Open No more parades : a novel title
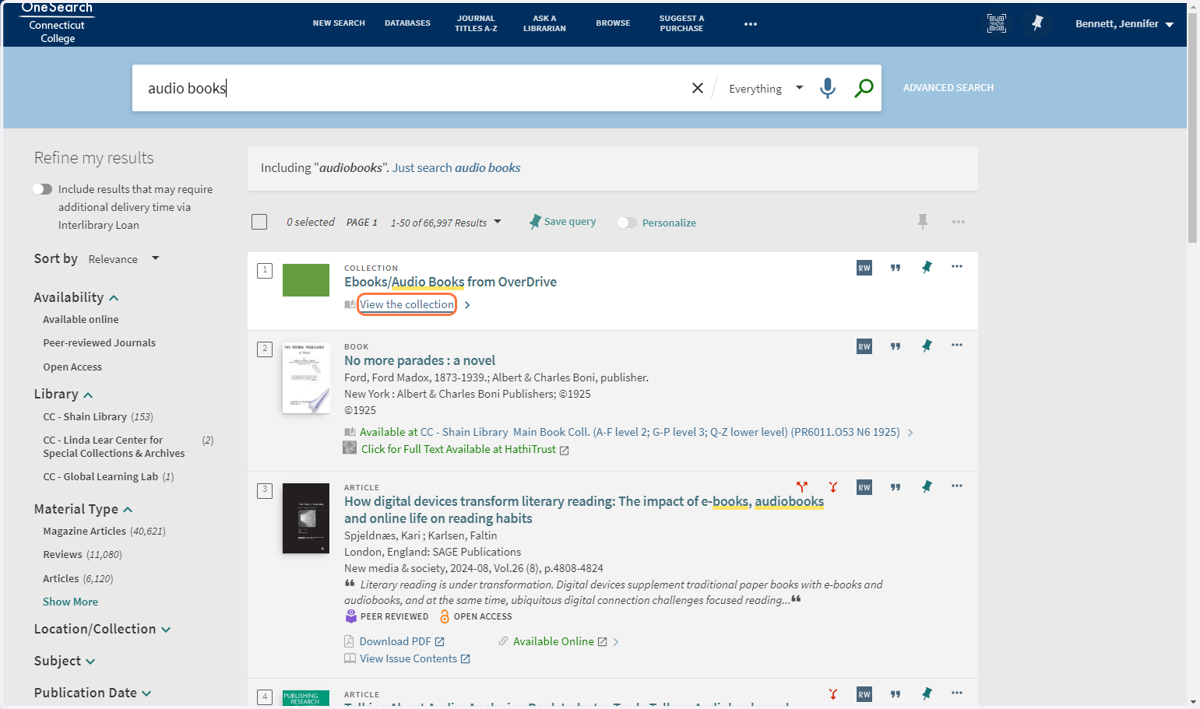Image resolution: width=1200 pixels, height=709 pixels. click(420, 360)
